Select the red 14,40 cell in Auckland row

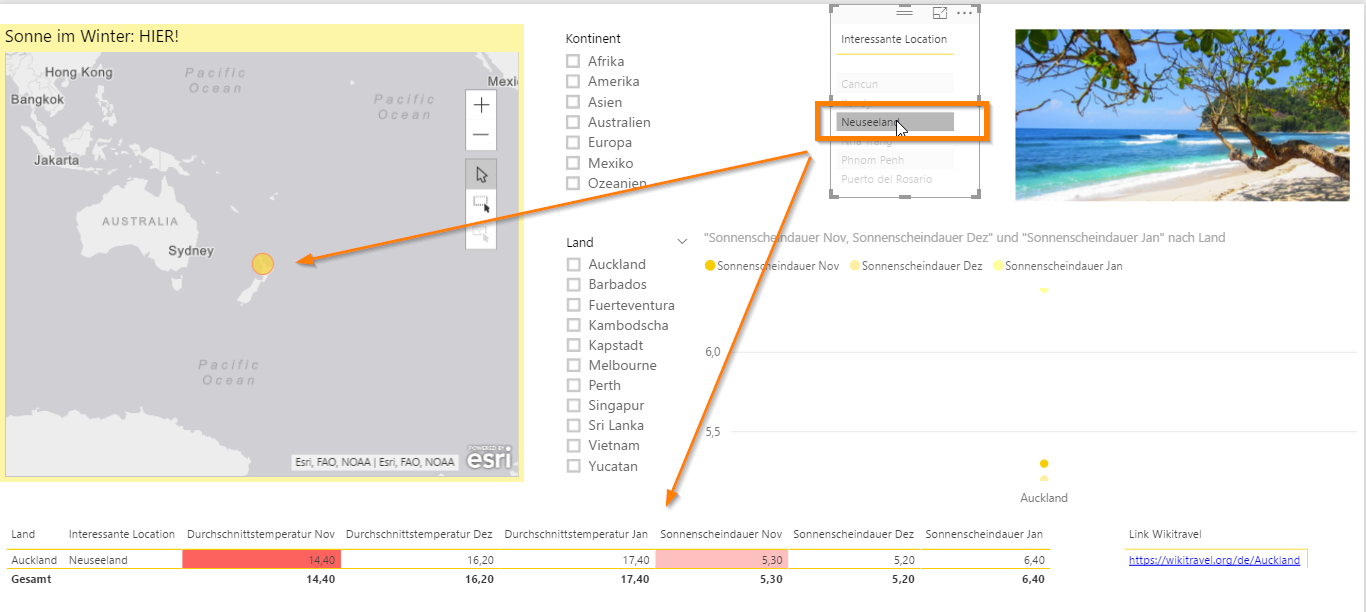[261, 560]
